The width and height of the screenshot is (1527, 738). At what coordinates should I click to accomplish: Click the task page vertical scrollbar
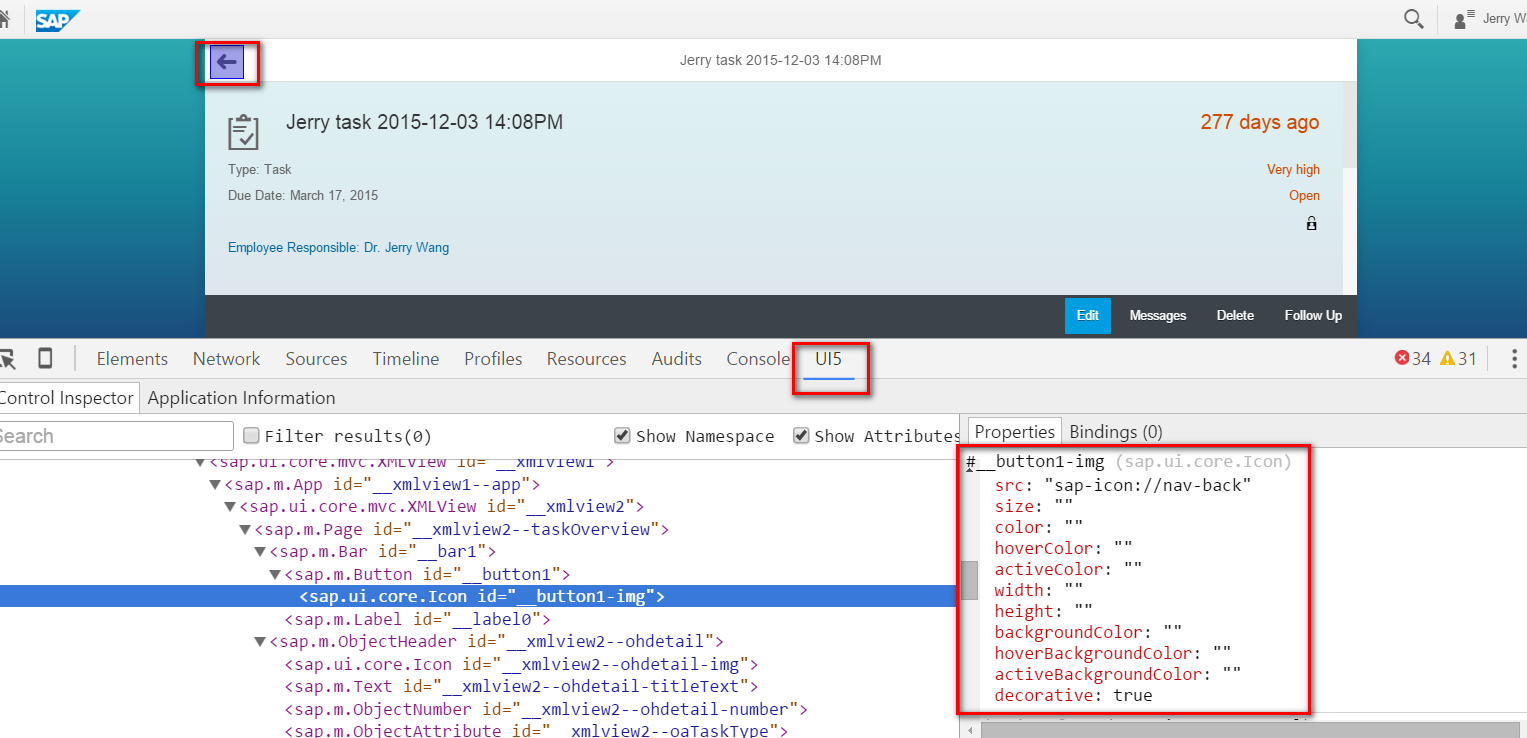pos(1349,125)
